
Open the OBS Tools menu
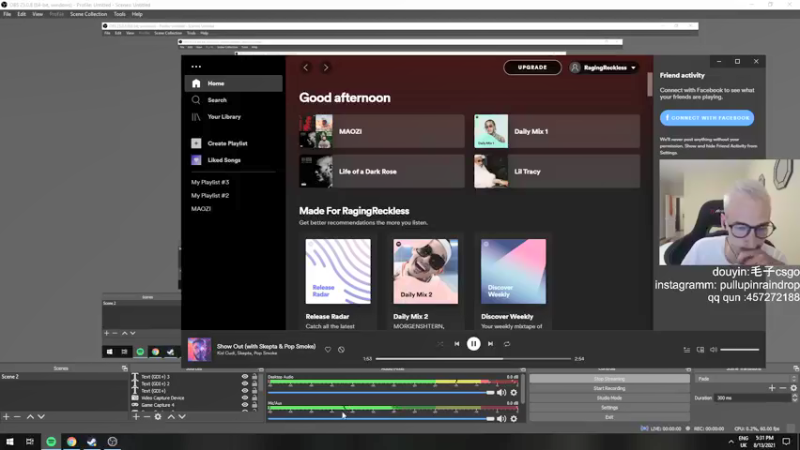coord(119,14)
